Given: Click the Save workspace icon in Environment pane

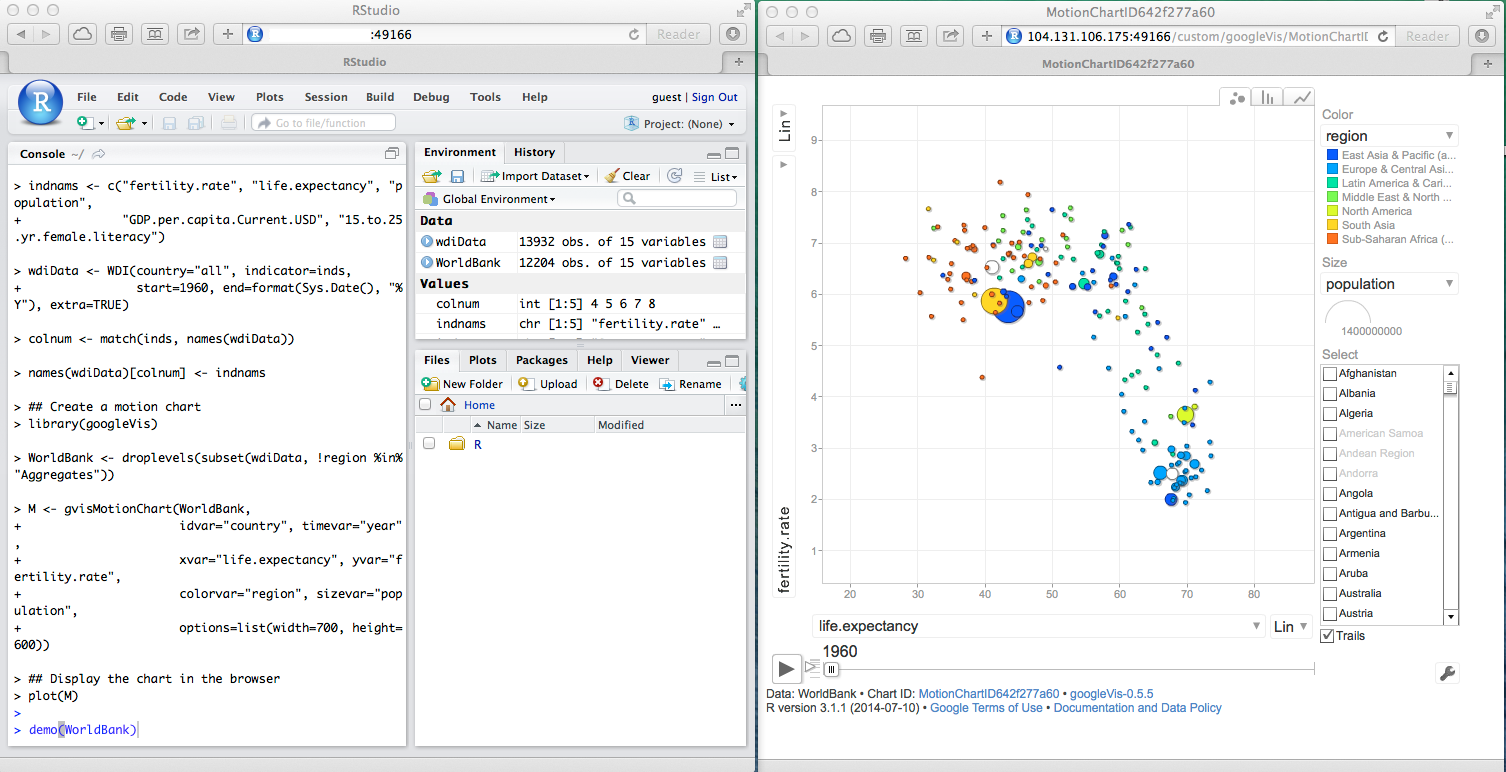Looking at the screenshot, I should tap(457, 176).
